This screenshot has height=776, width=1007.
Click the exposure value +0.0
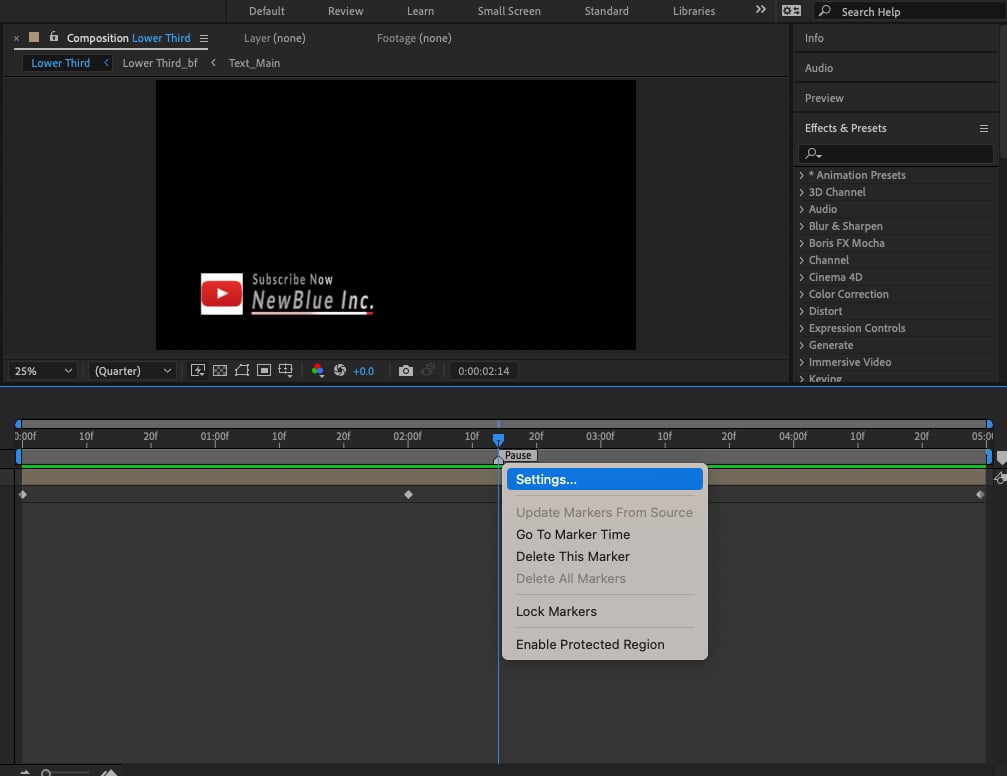[363, 371]
